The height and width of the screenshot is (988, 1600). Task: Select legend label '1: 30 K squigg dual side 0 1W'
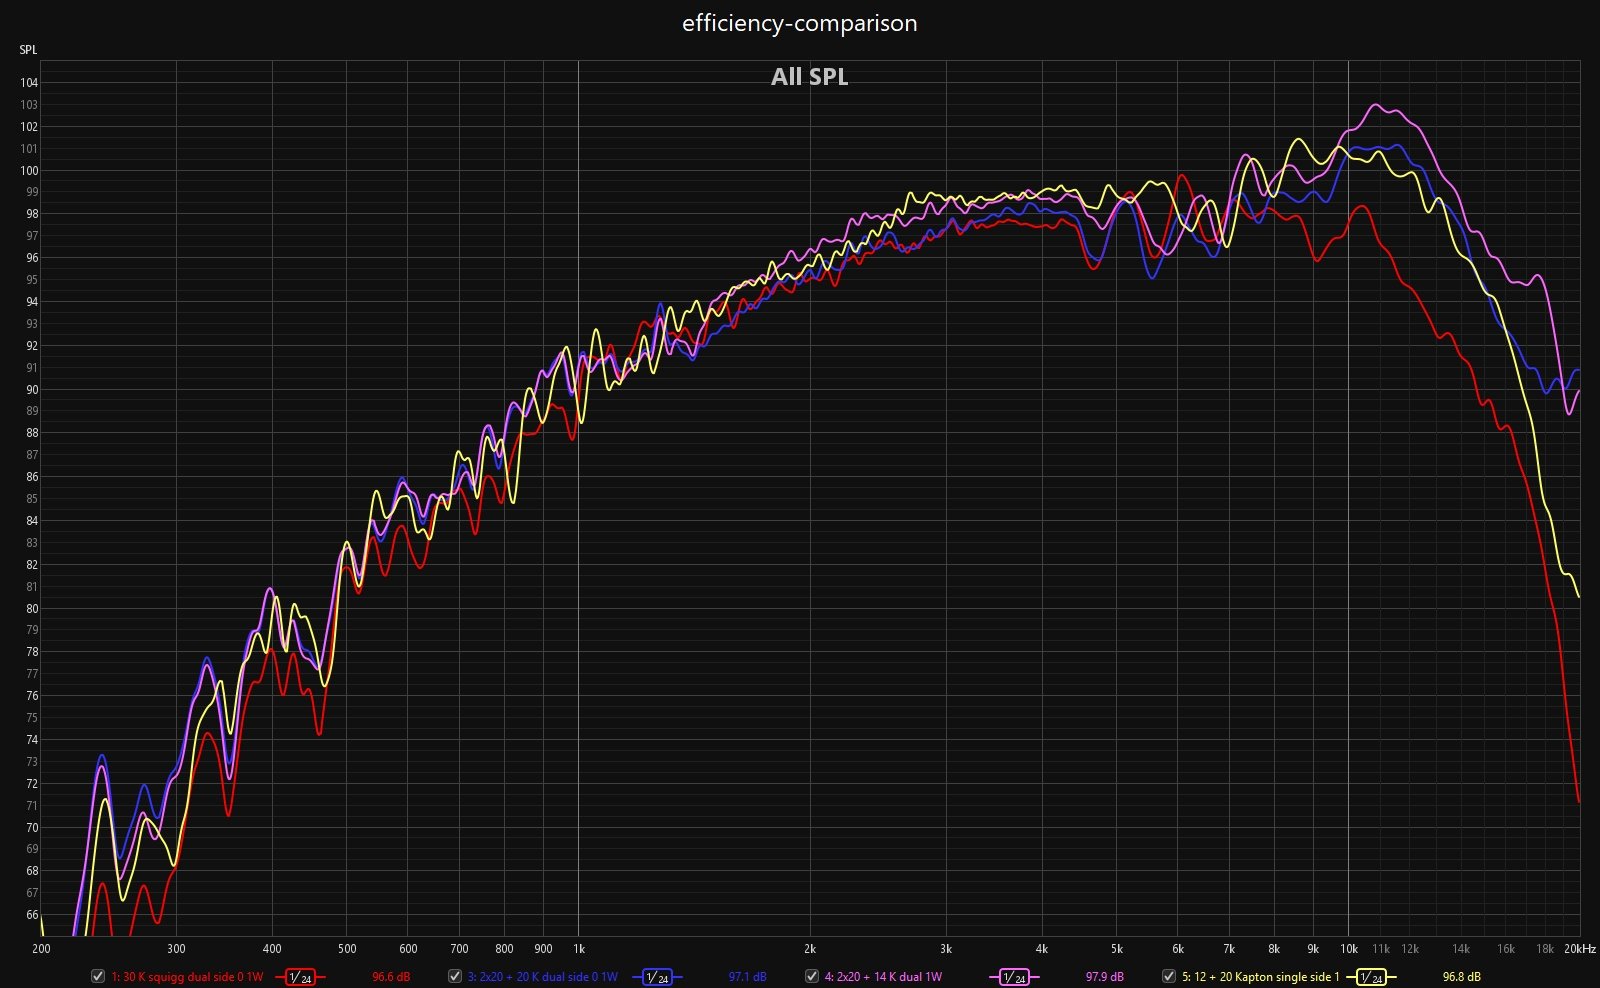point(187,977)
